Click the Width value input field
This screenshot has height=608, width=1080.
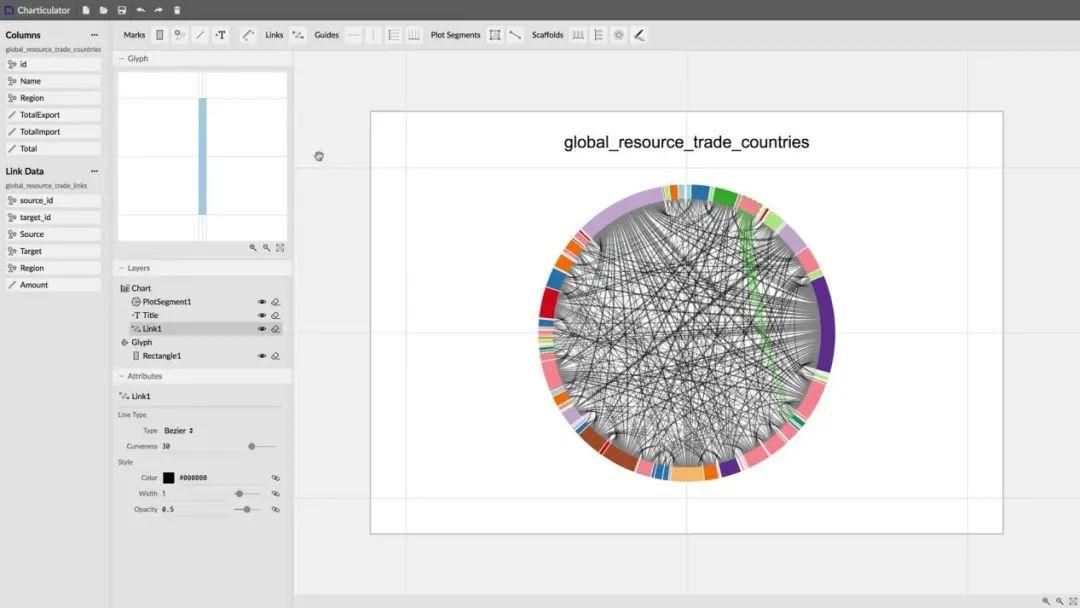pyautogui.click(x=195, y=494)
